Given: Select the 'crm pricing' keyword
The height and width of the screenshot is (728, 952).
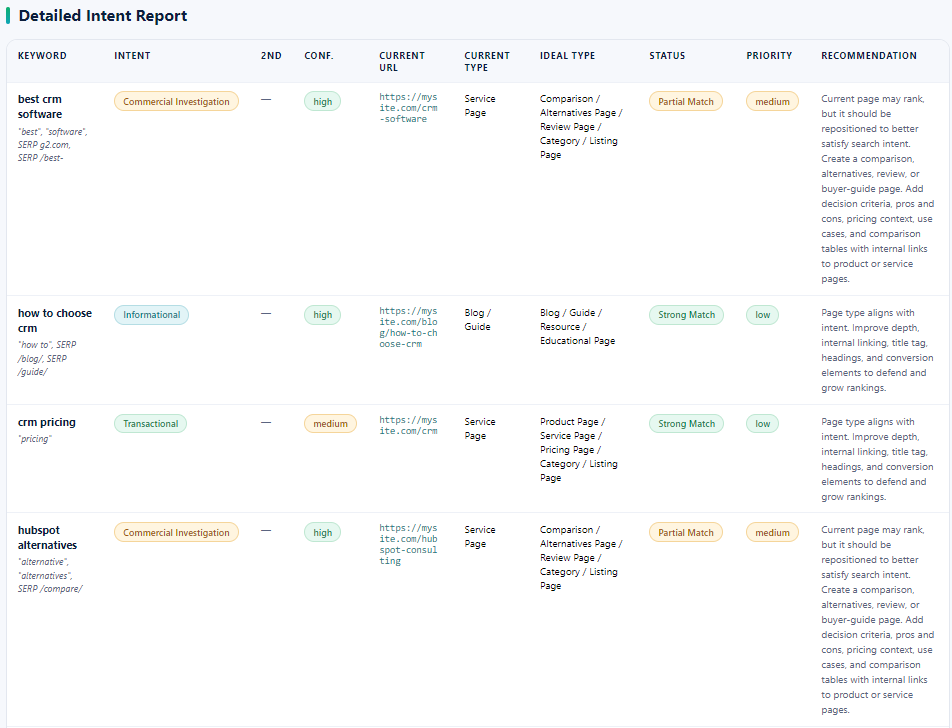Looking at the screenshot, I should pyautogui.click(x=47, y=422).
